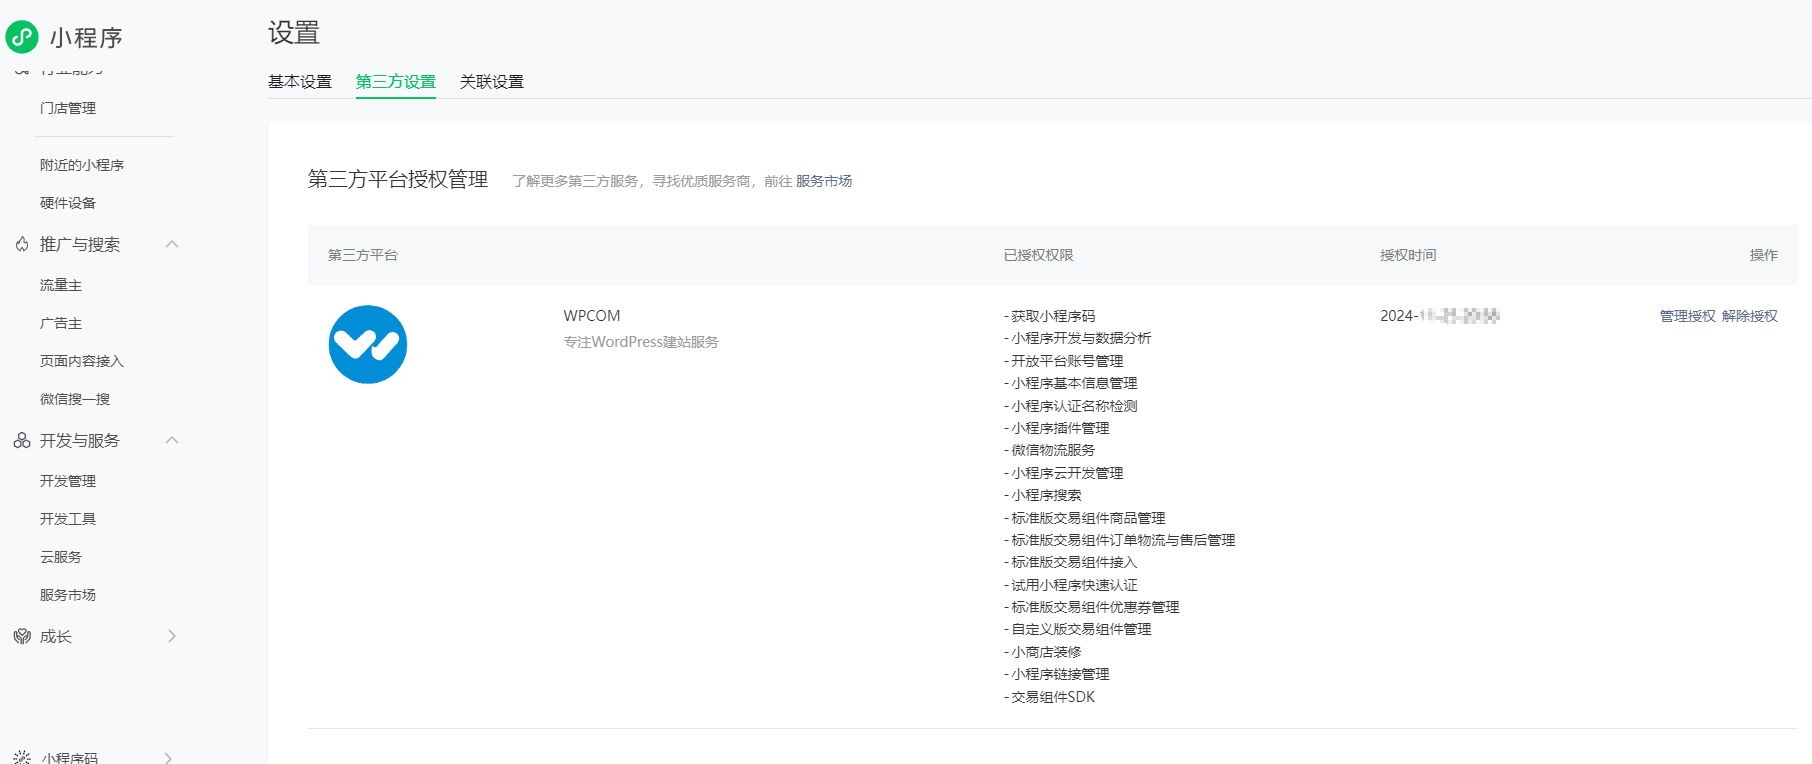Click the 标准版交易组件接入 permission entry

[1071, 562]
